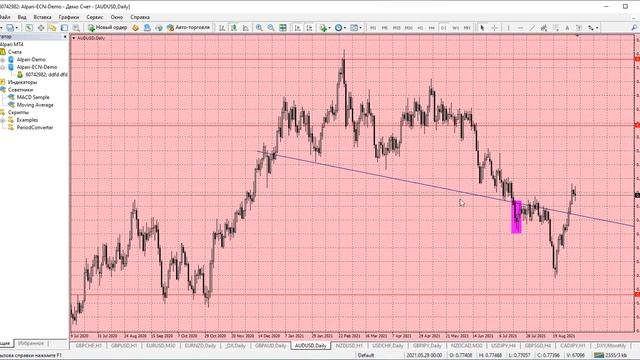Open the indicators list dropdown
The image size is (640, 360).
pyautogui.click(x=325, y=28)
